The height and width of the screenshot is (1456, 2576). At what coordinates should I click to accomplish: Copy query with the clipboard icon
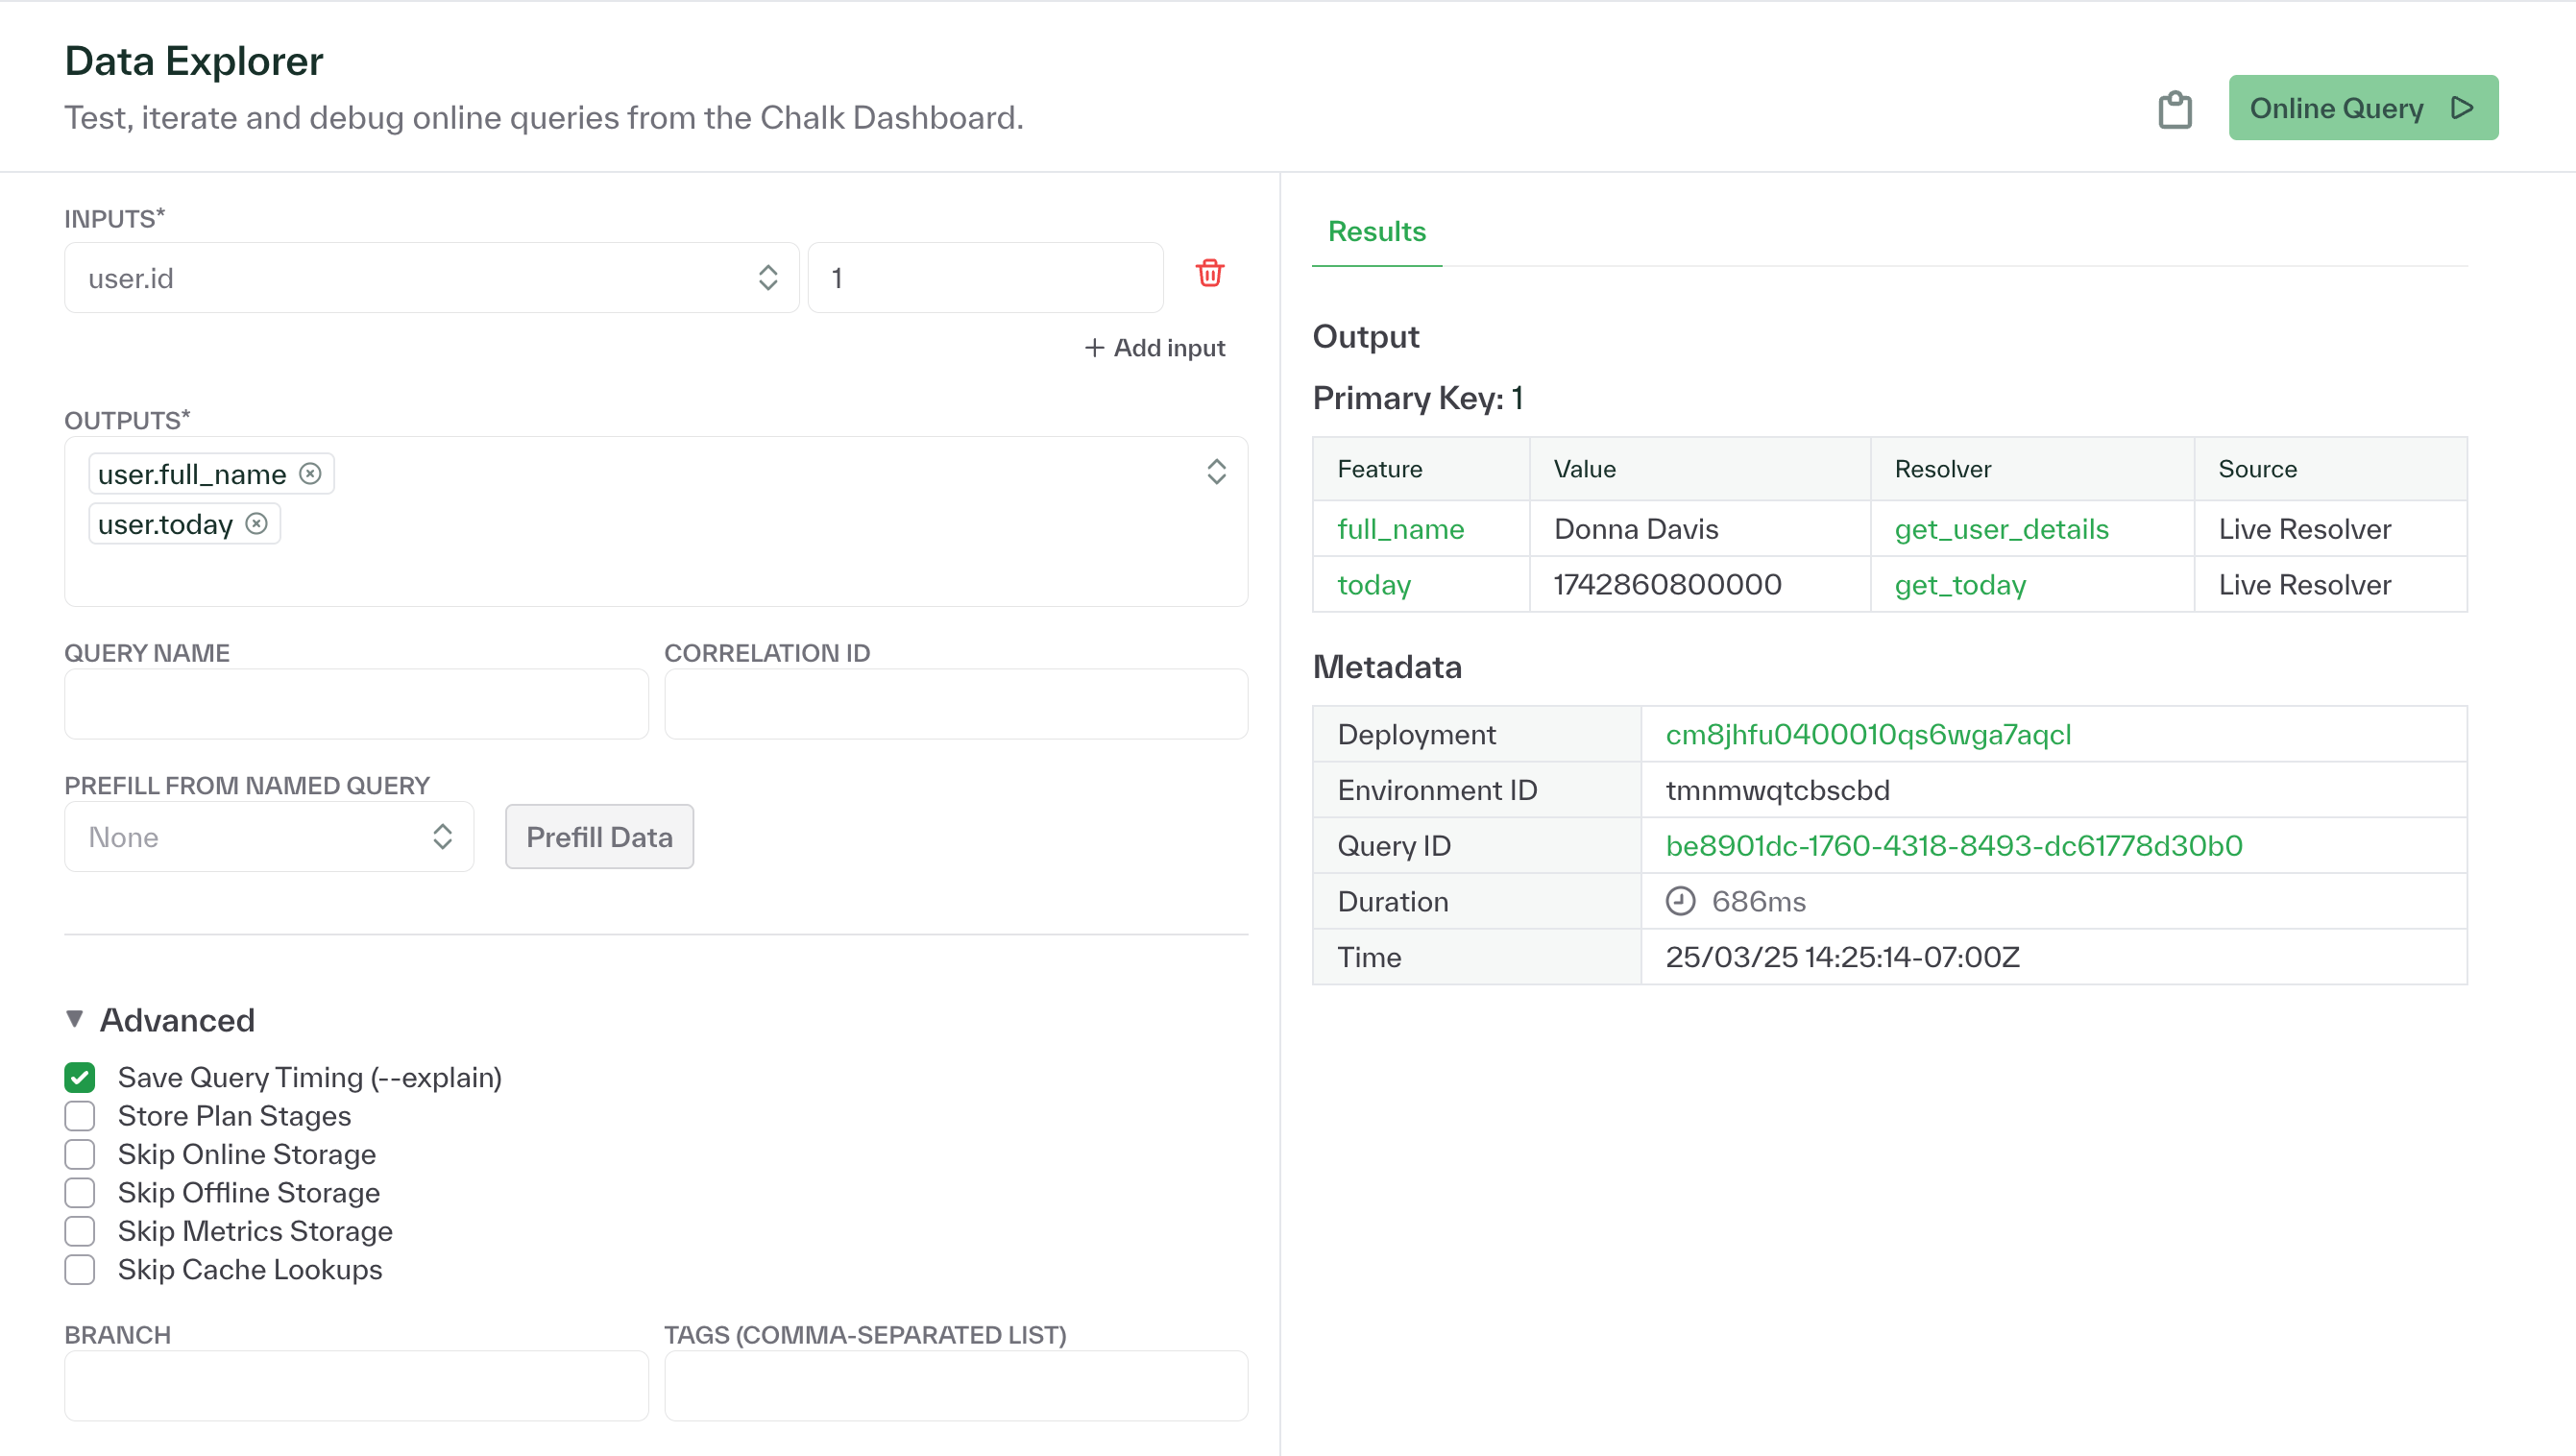tap(2176, 108)
